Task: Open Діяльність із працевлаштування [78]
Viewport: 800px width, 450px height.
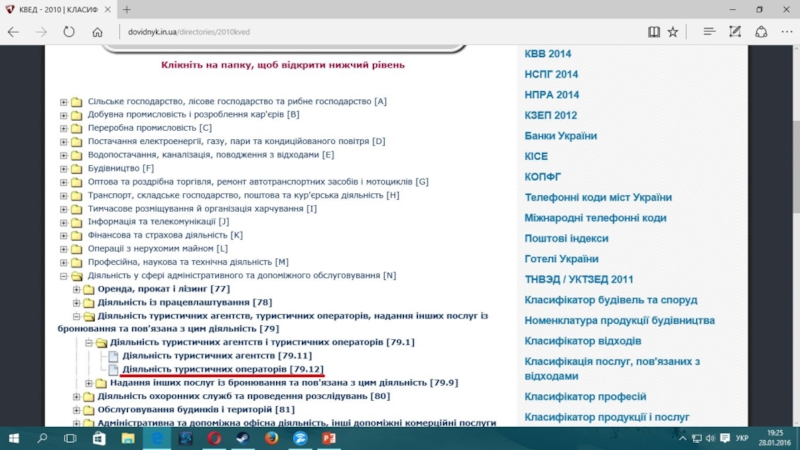Action: [x=185, y=303]
